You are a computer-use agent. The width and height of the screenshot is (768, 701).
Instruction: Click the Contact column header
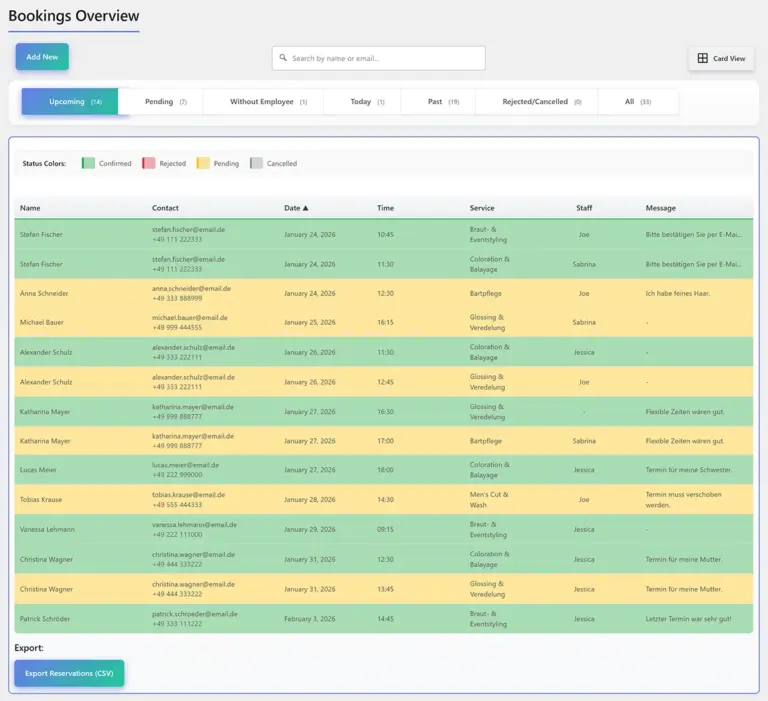click(165, 208)
